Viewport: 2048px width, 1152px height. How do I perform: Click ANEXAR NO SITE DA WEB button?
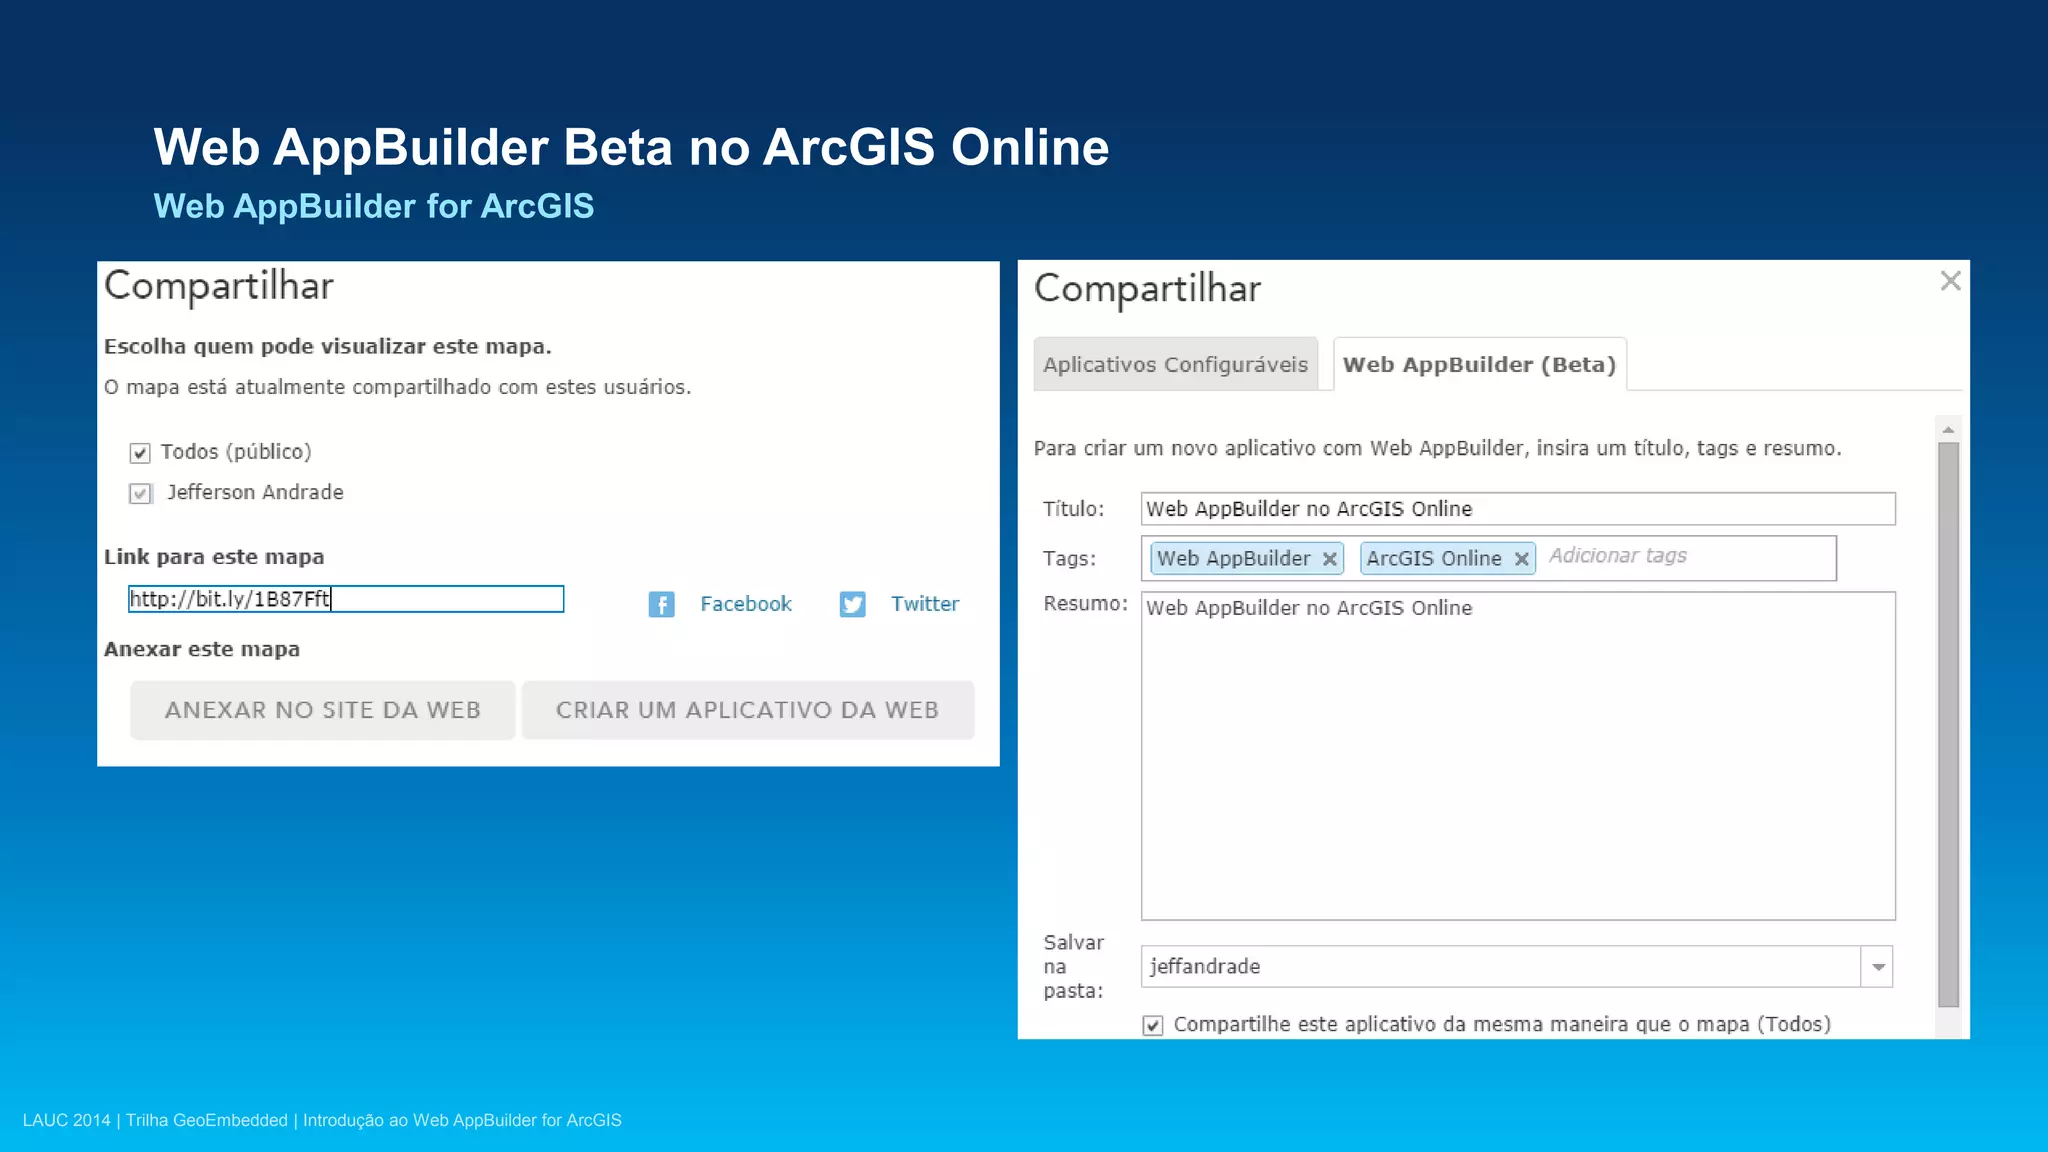click(x=322, y=710)
